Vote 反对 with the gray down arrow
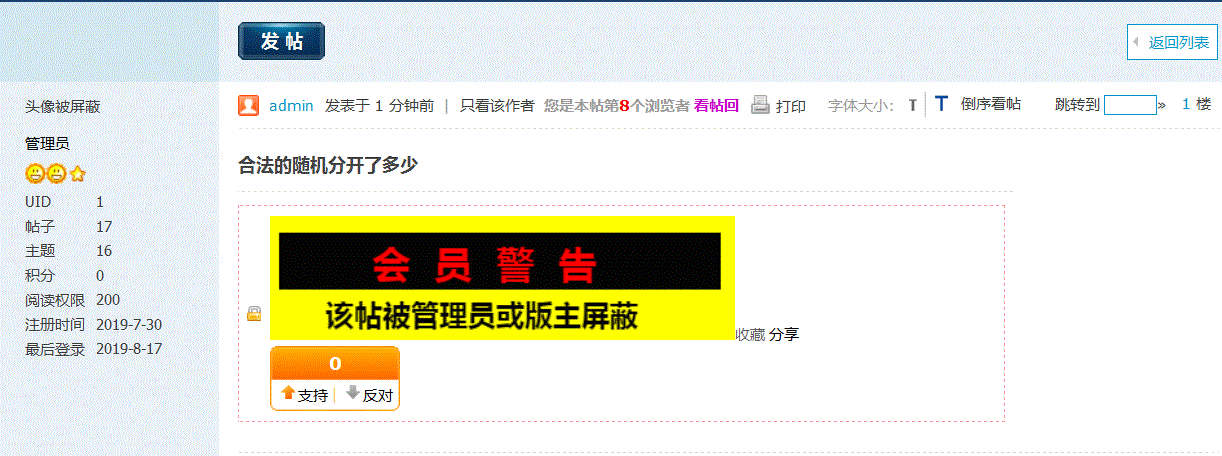The width and height of the screenshot is (1222, 456). pyautogui.click(x=369, y=395)
